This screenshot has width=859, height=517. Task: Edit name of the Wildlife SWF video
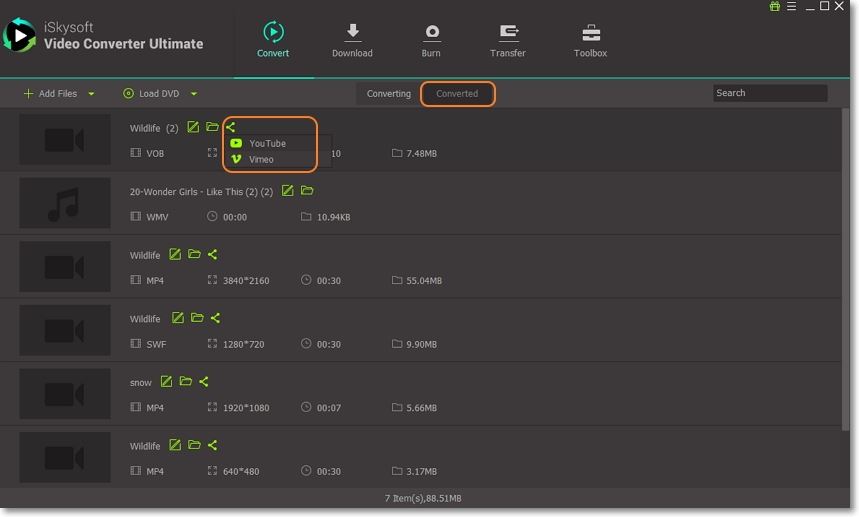[x=177, y=318]
